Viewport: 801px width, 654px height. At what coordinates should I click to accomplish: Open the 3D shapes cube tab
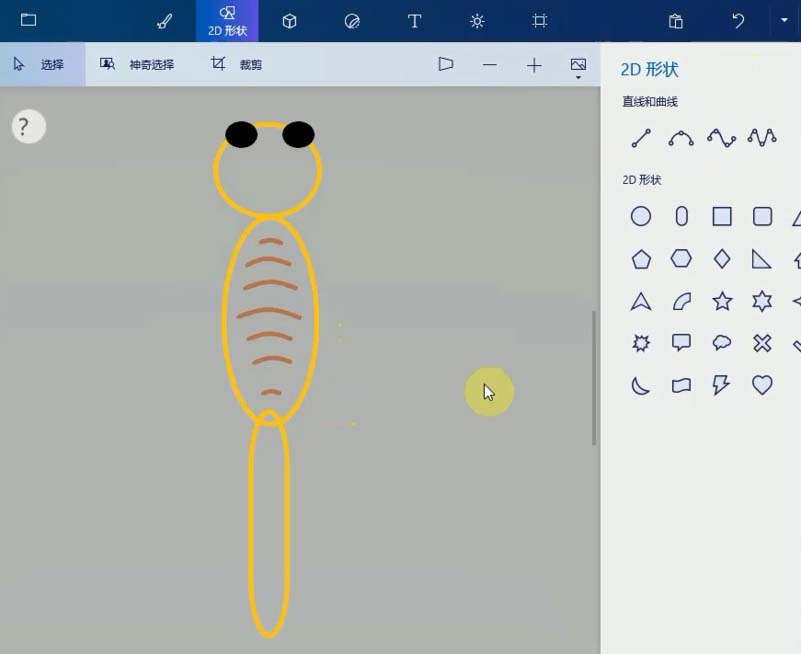point(290,21)
